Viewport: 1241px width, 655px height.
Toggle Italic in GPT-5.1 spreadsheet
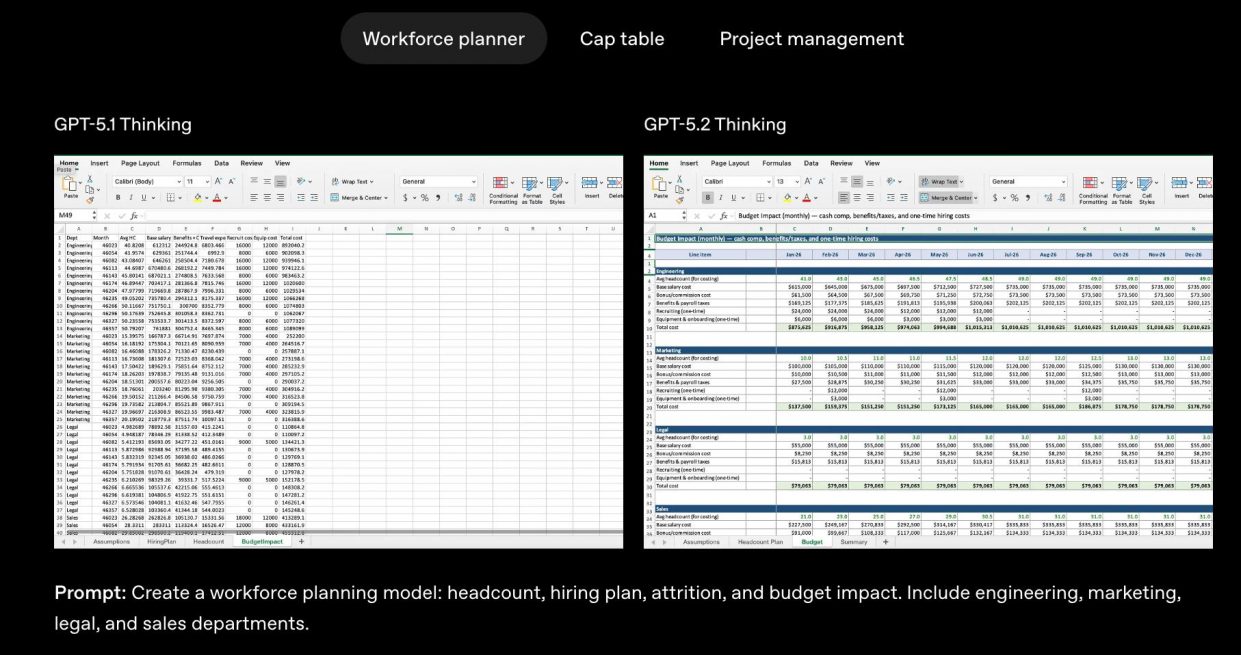click(131, 197)
